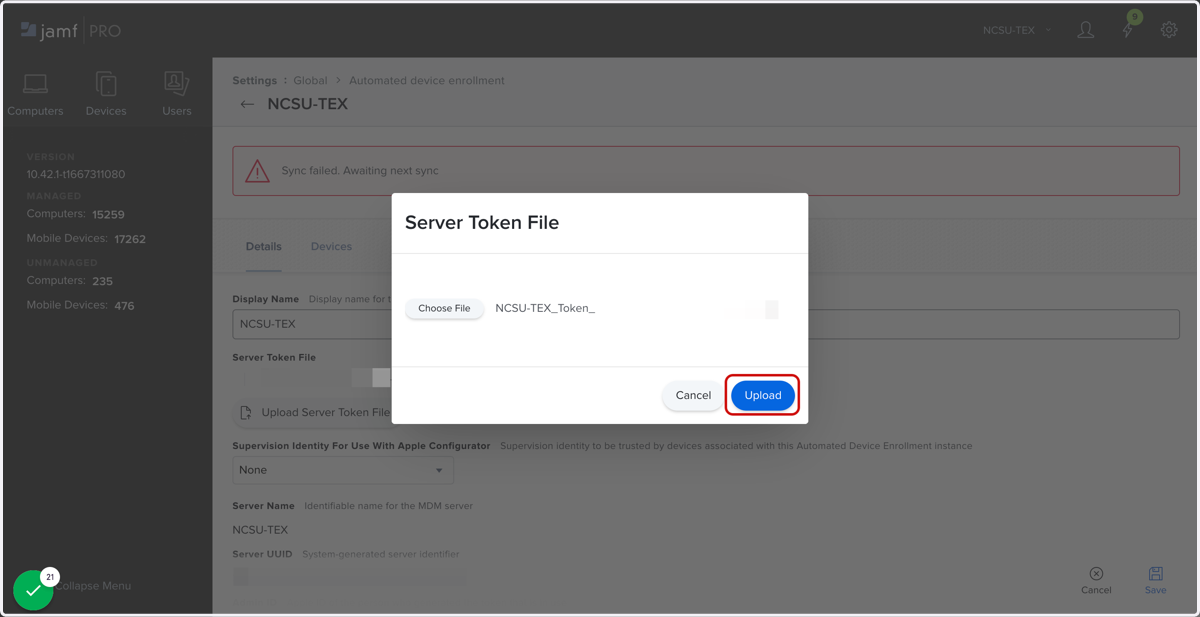Click green checkmark badge icon

pos(33,590)
